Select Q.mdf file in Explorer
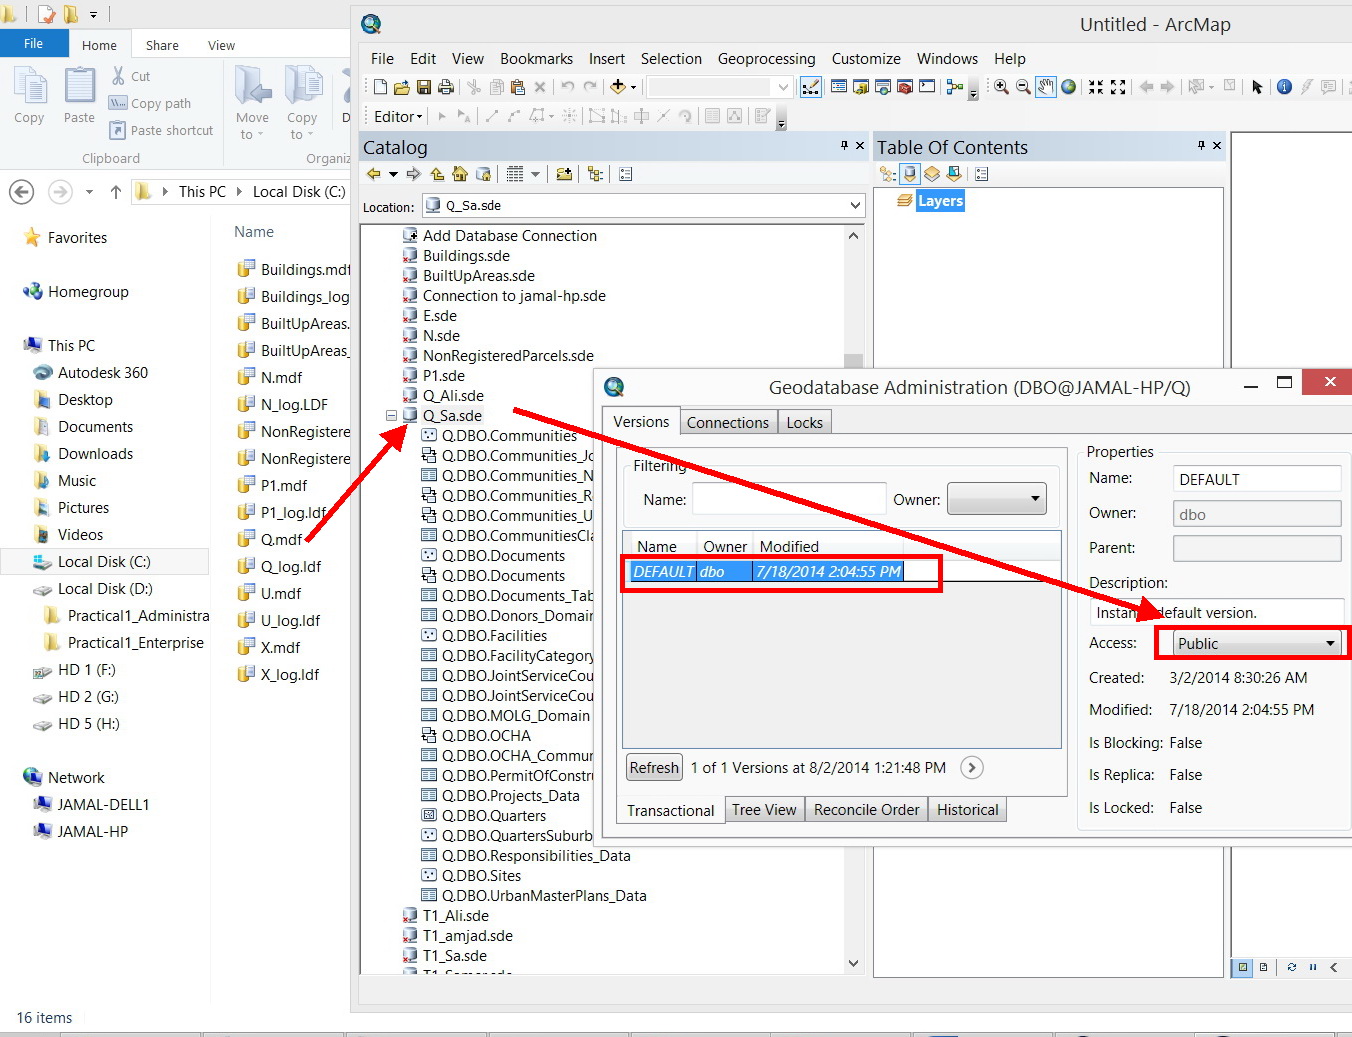The height and width of the screenshot is (1037, 1352). (270, 539)
